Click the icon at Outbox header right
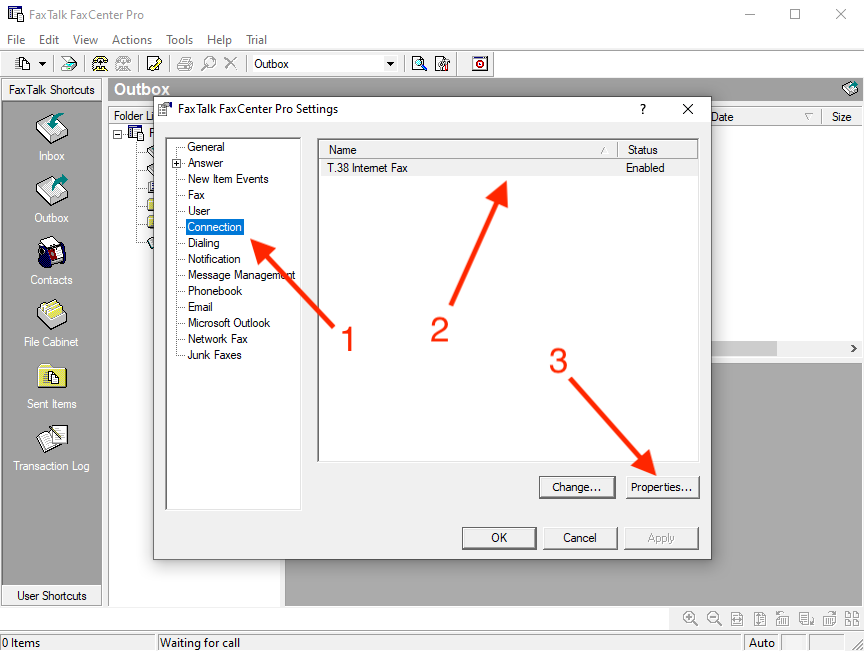This screenshot has width=864, height=651. pos(850,88)
